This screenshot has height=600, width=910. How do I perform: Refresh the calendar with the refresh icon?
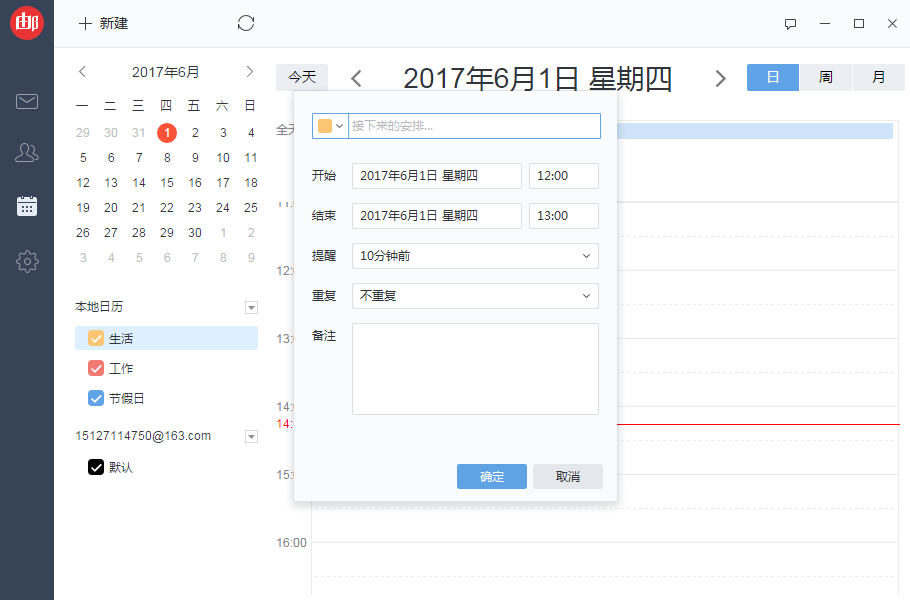(x=246, y=22)
